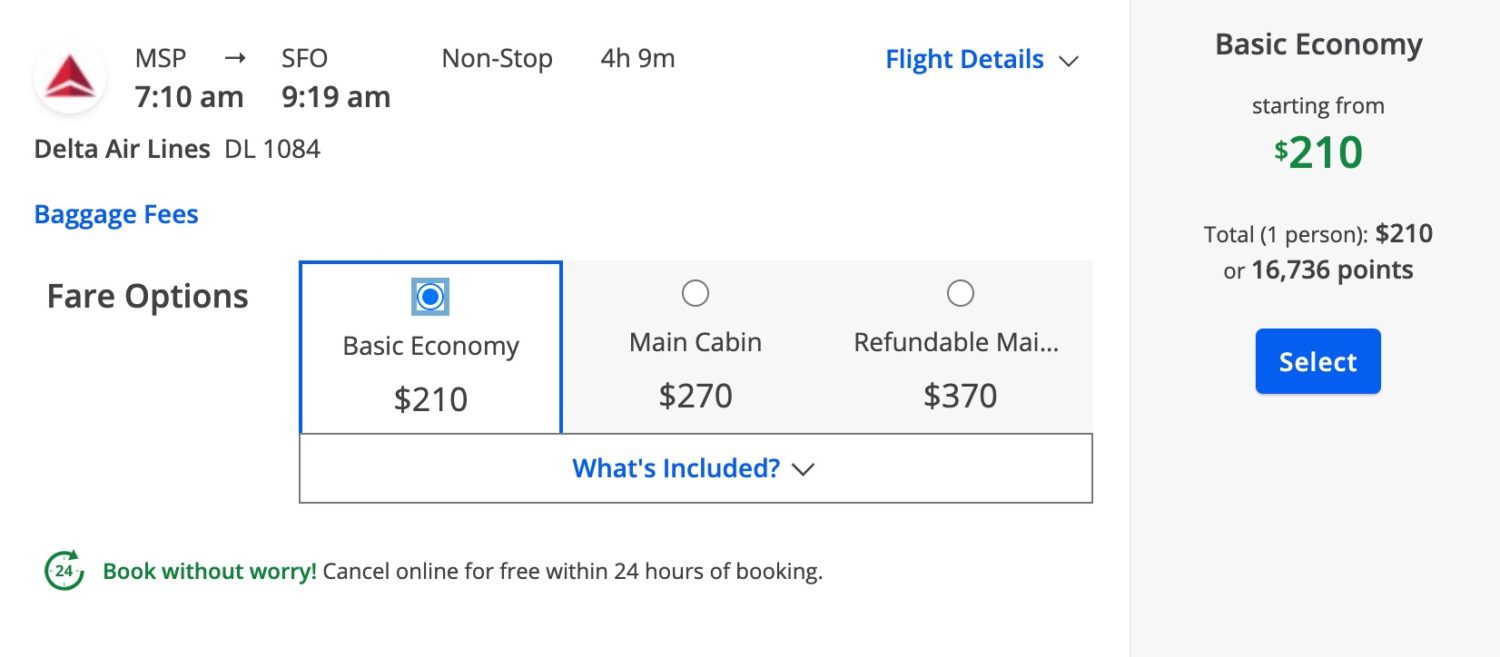1500x657 pixels.
Task: Select the Main Cabin radio button
Action: click(695, 292)
